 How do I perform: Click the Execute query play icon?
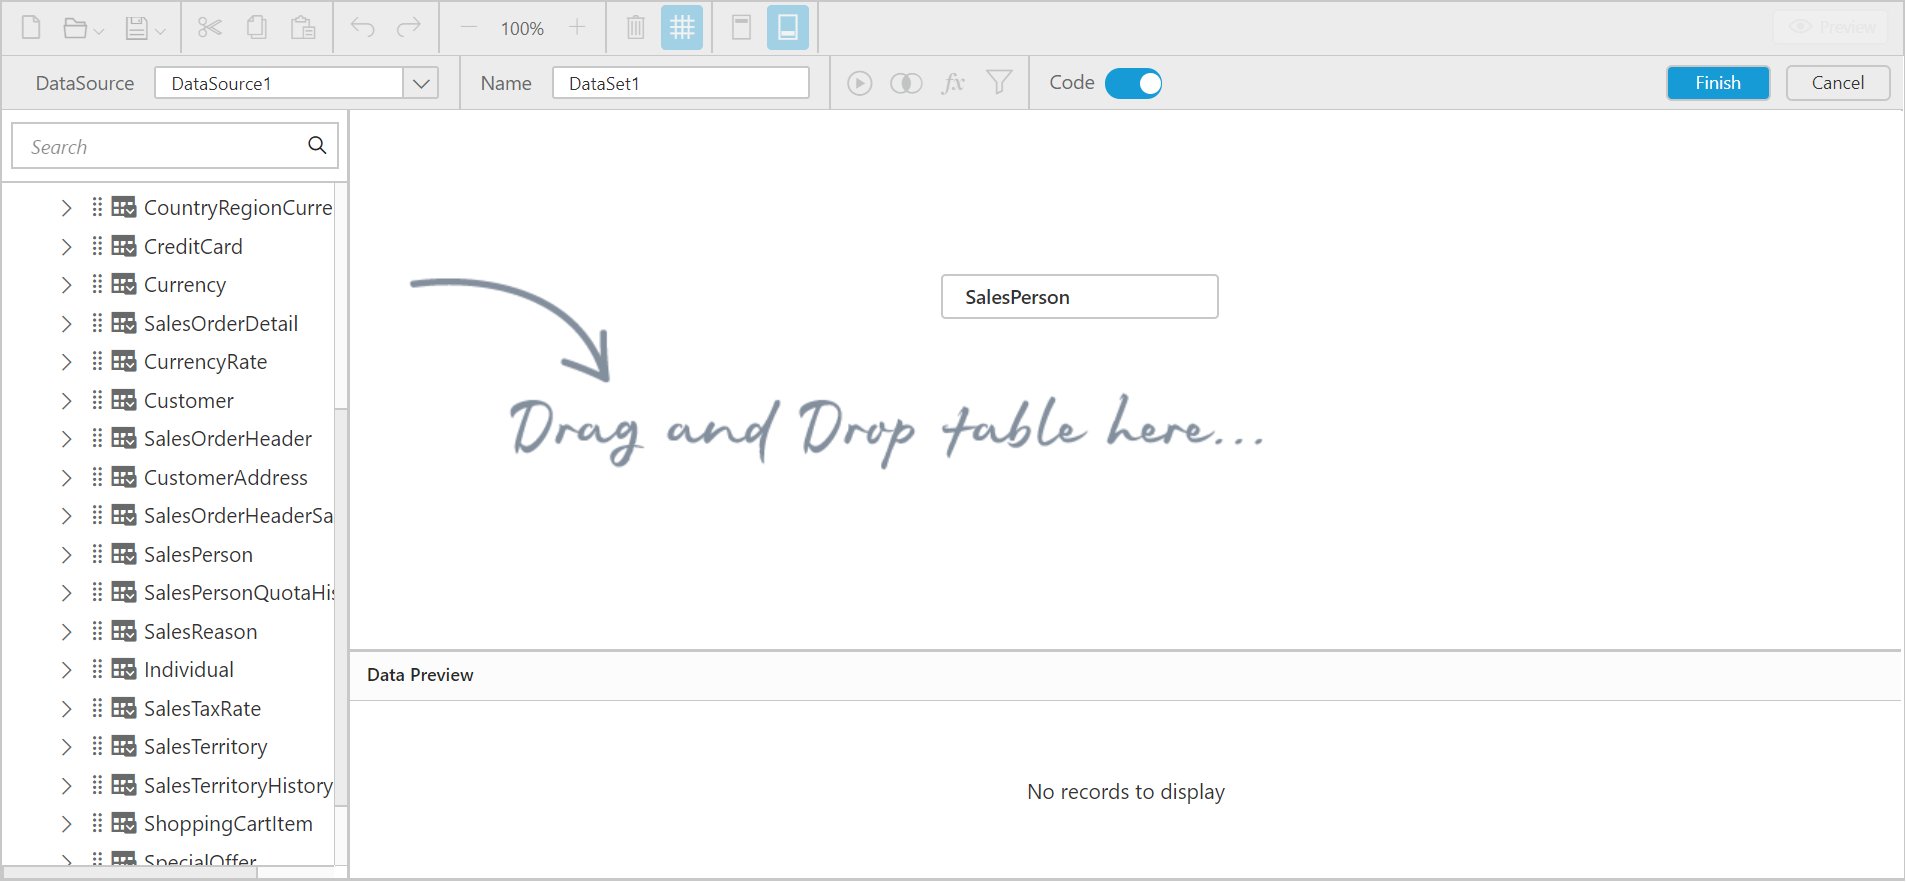859,83
